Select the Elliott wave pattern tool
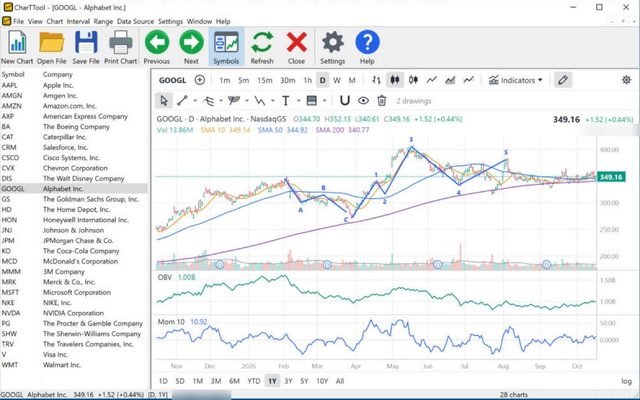The height and width of the screenshot is (400, 640). coord(260,100)
